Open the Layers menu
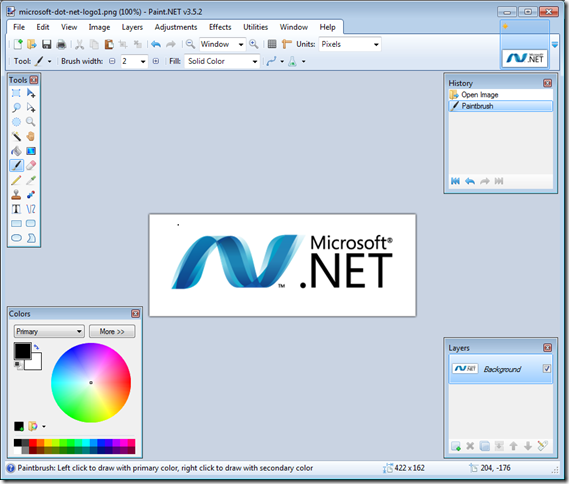This screenshot has height=484, width=569. (132, 27)
